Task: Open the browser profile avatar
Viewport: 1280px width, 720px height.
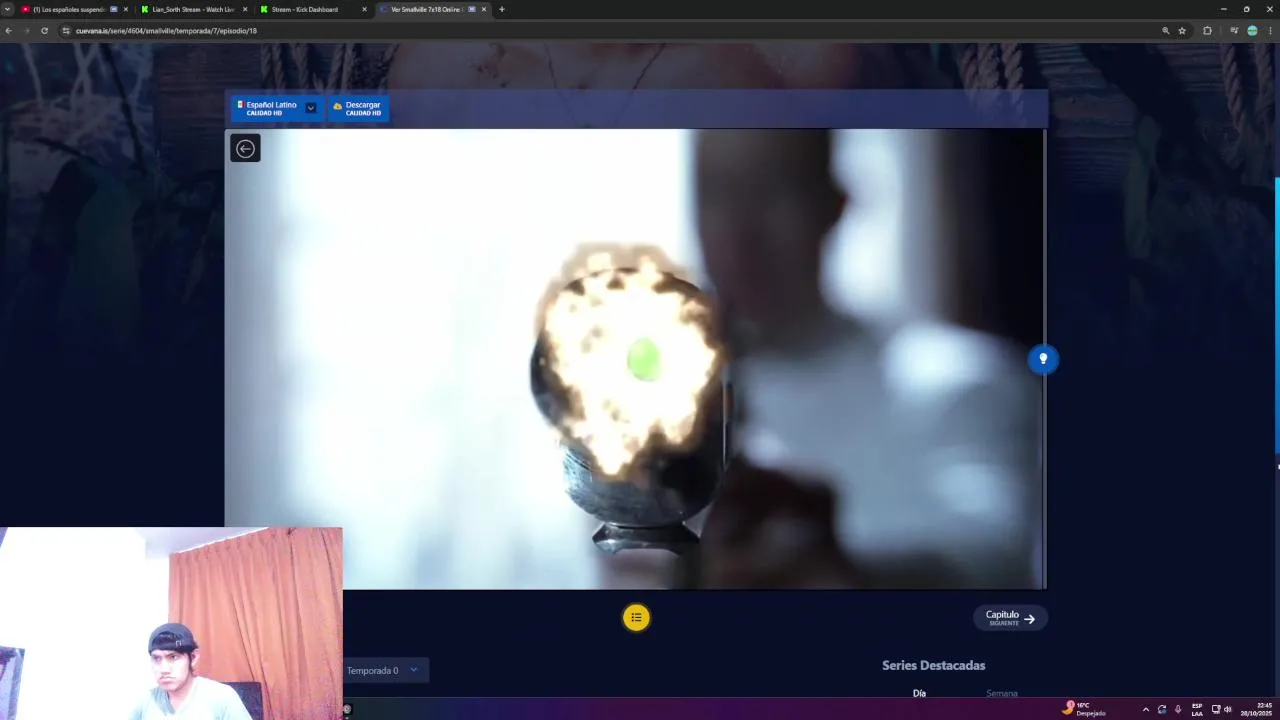Action: point(1252,31)
